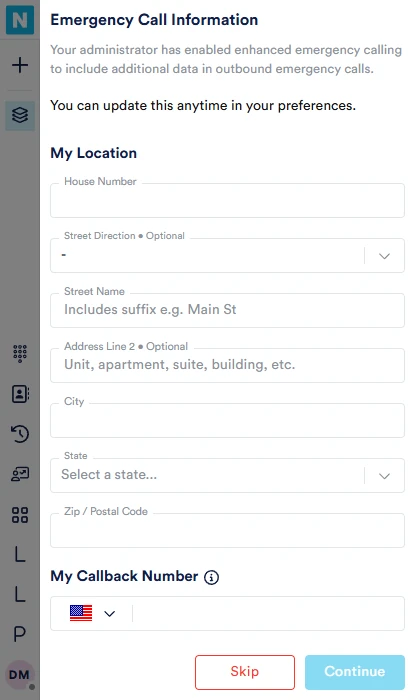The height and width of the screenshot is (700, 415).
Task: Open the call history clock icon
Action: pos(20,433)
